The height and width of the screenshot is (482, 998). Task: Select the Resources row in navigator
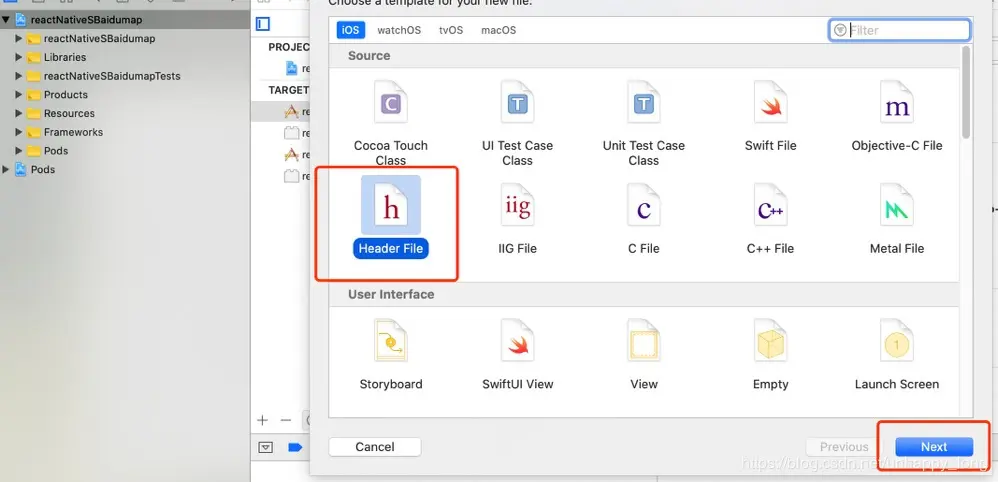click(125, 113)
